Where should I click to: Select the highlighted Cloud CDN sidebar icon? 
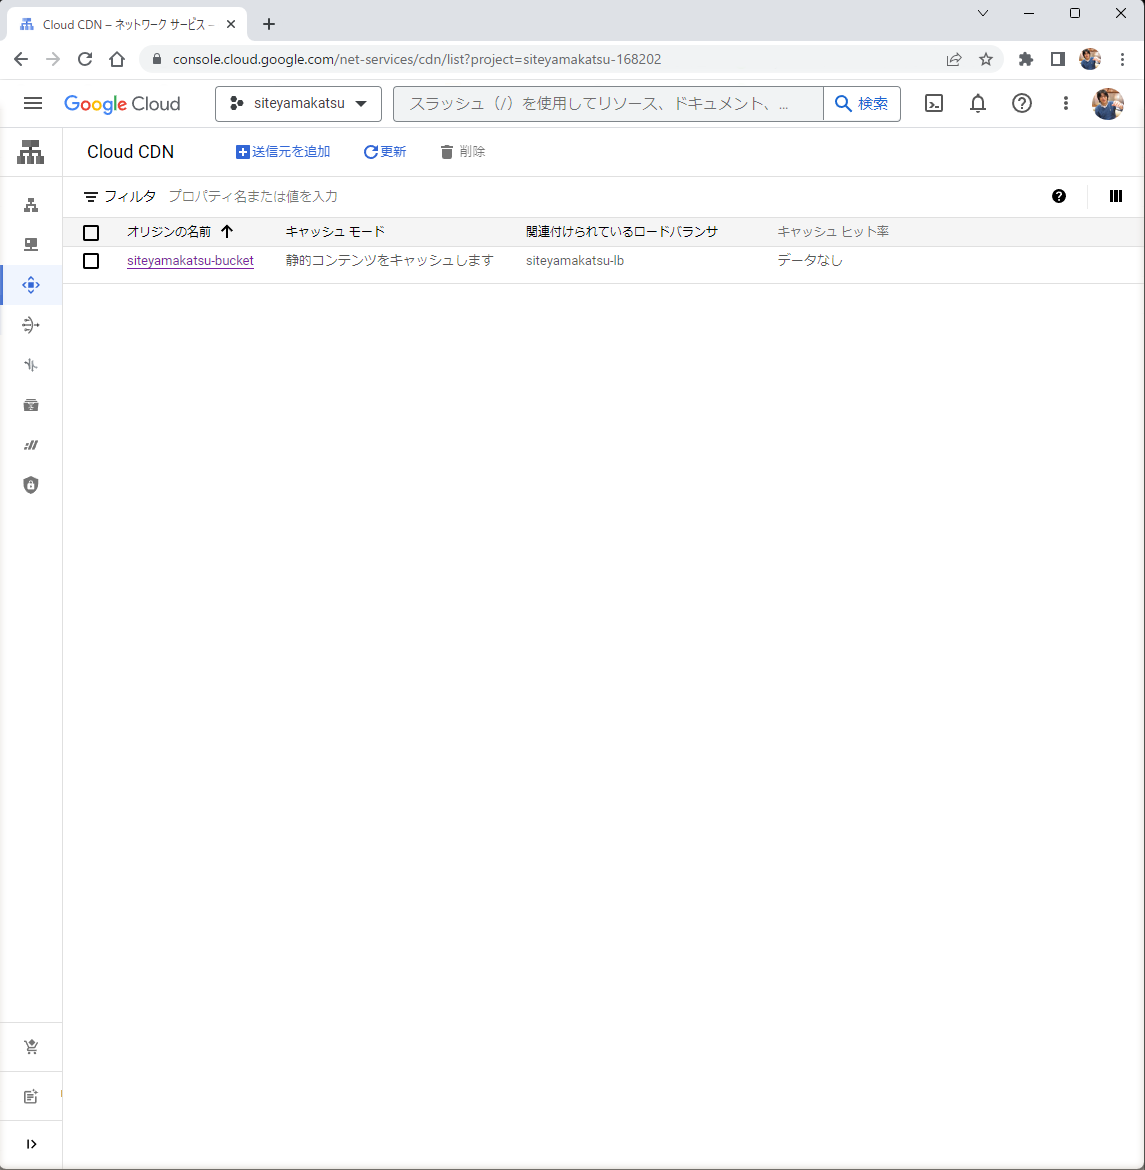[x=31, y=285]
